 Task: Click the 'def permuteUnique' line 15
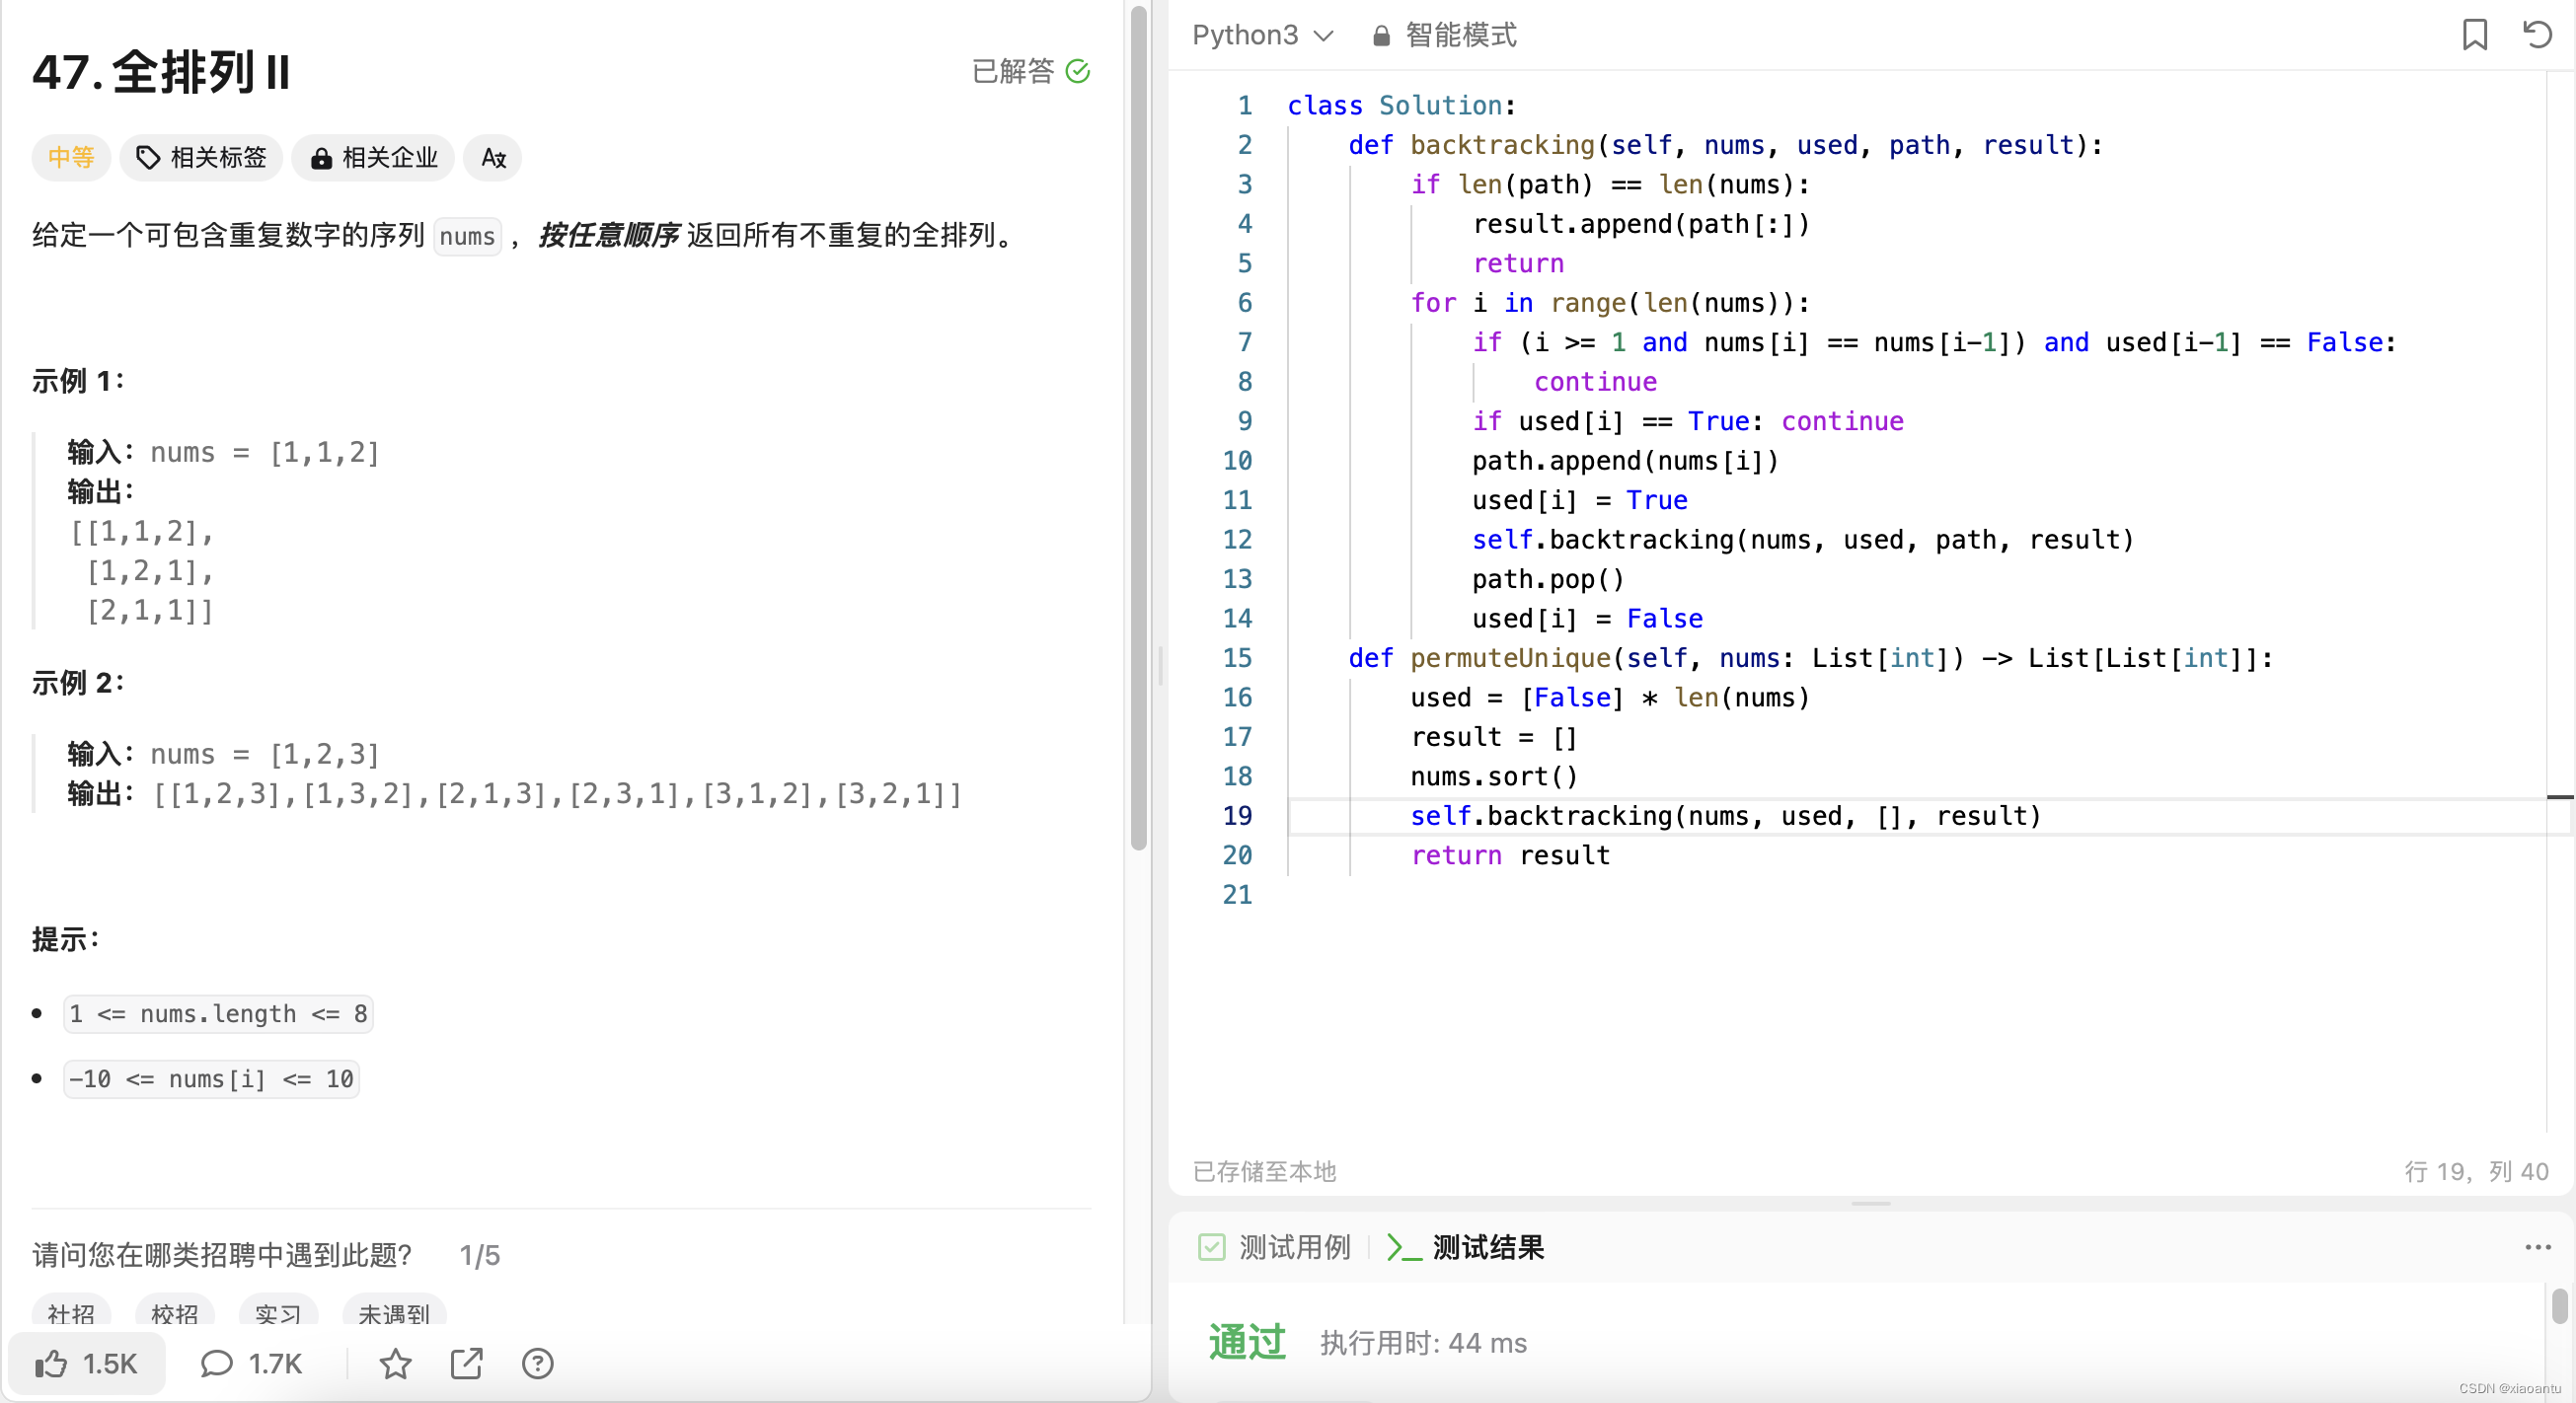pyautogui.click(x=1810, y=658)
